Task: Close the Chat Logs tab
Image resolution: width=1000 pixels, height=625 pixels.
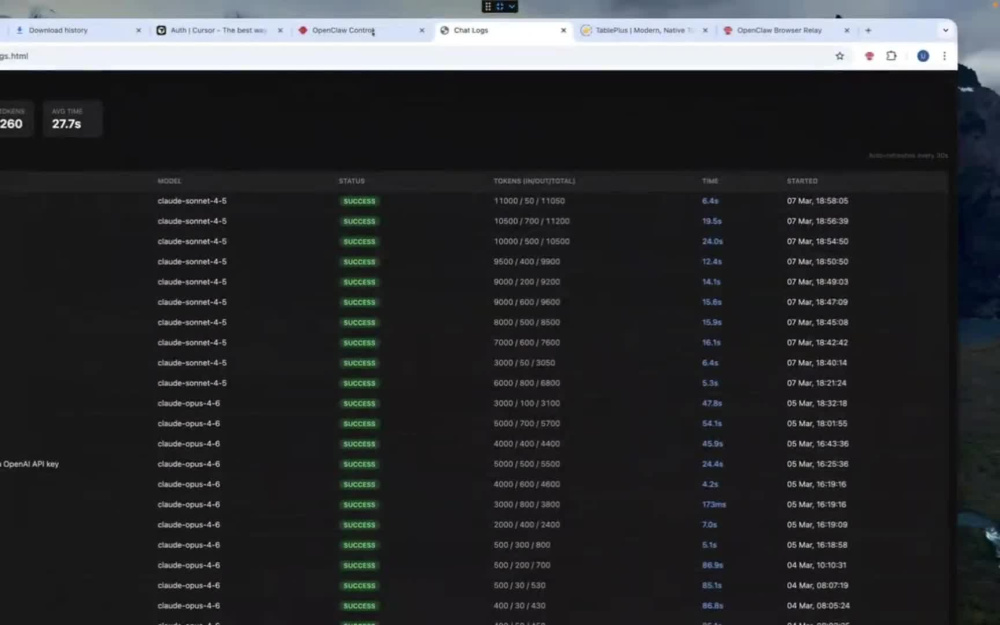Action: pos(563,30)
